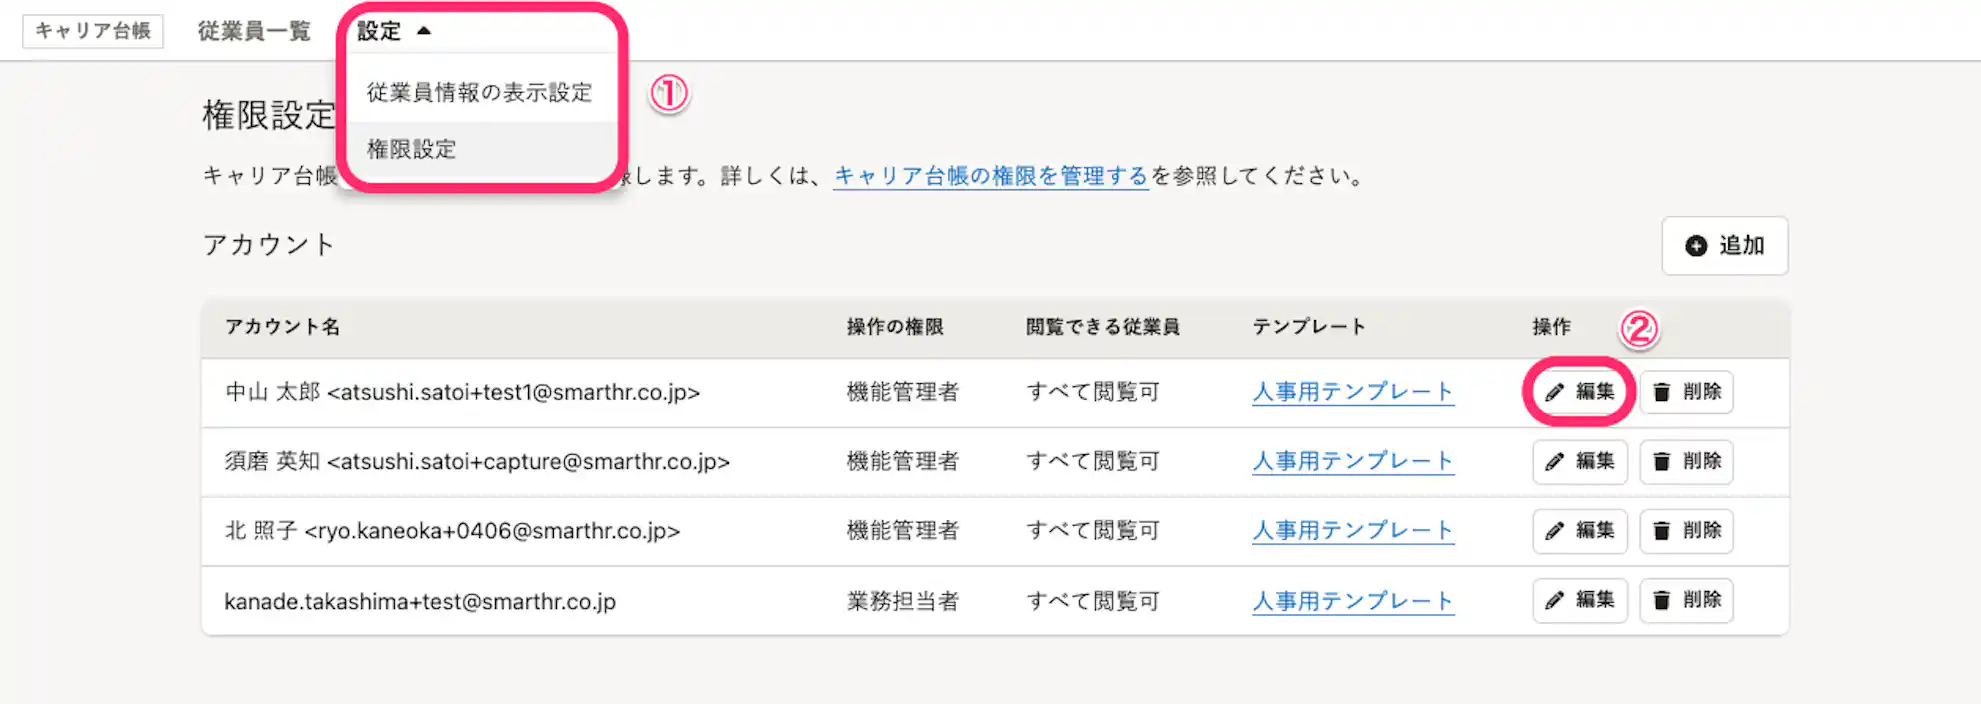Click 機能管理者 in 北 照子 row
This screenshot has width=1981, height=704.
(903, 531)
